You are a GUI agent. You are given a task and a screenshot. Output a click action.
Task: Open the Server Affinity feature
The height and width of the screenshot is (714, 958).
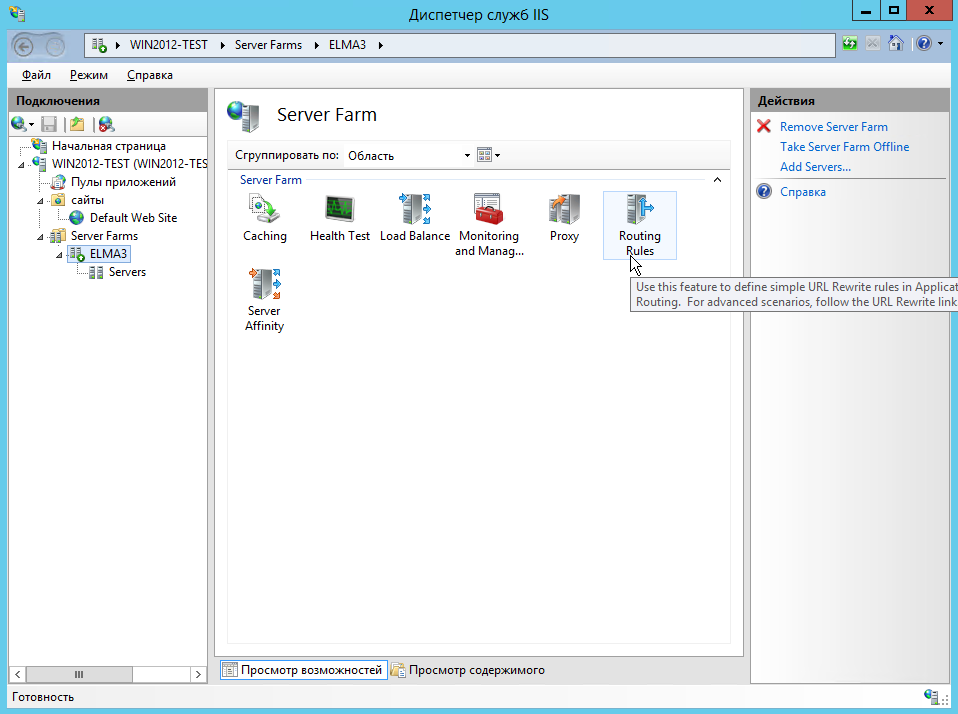264,299
